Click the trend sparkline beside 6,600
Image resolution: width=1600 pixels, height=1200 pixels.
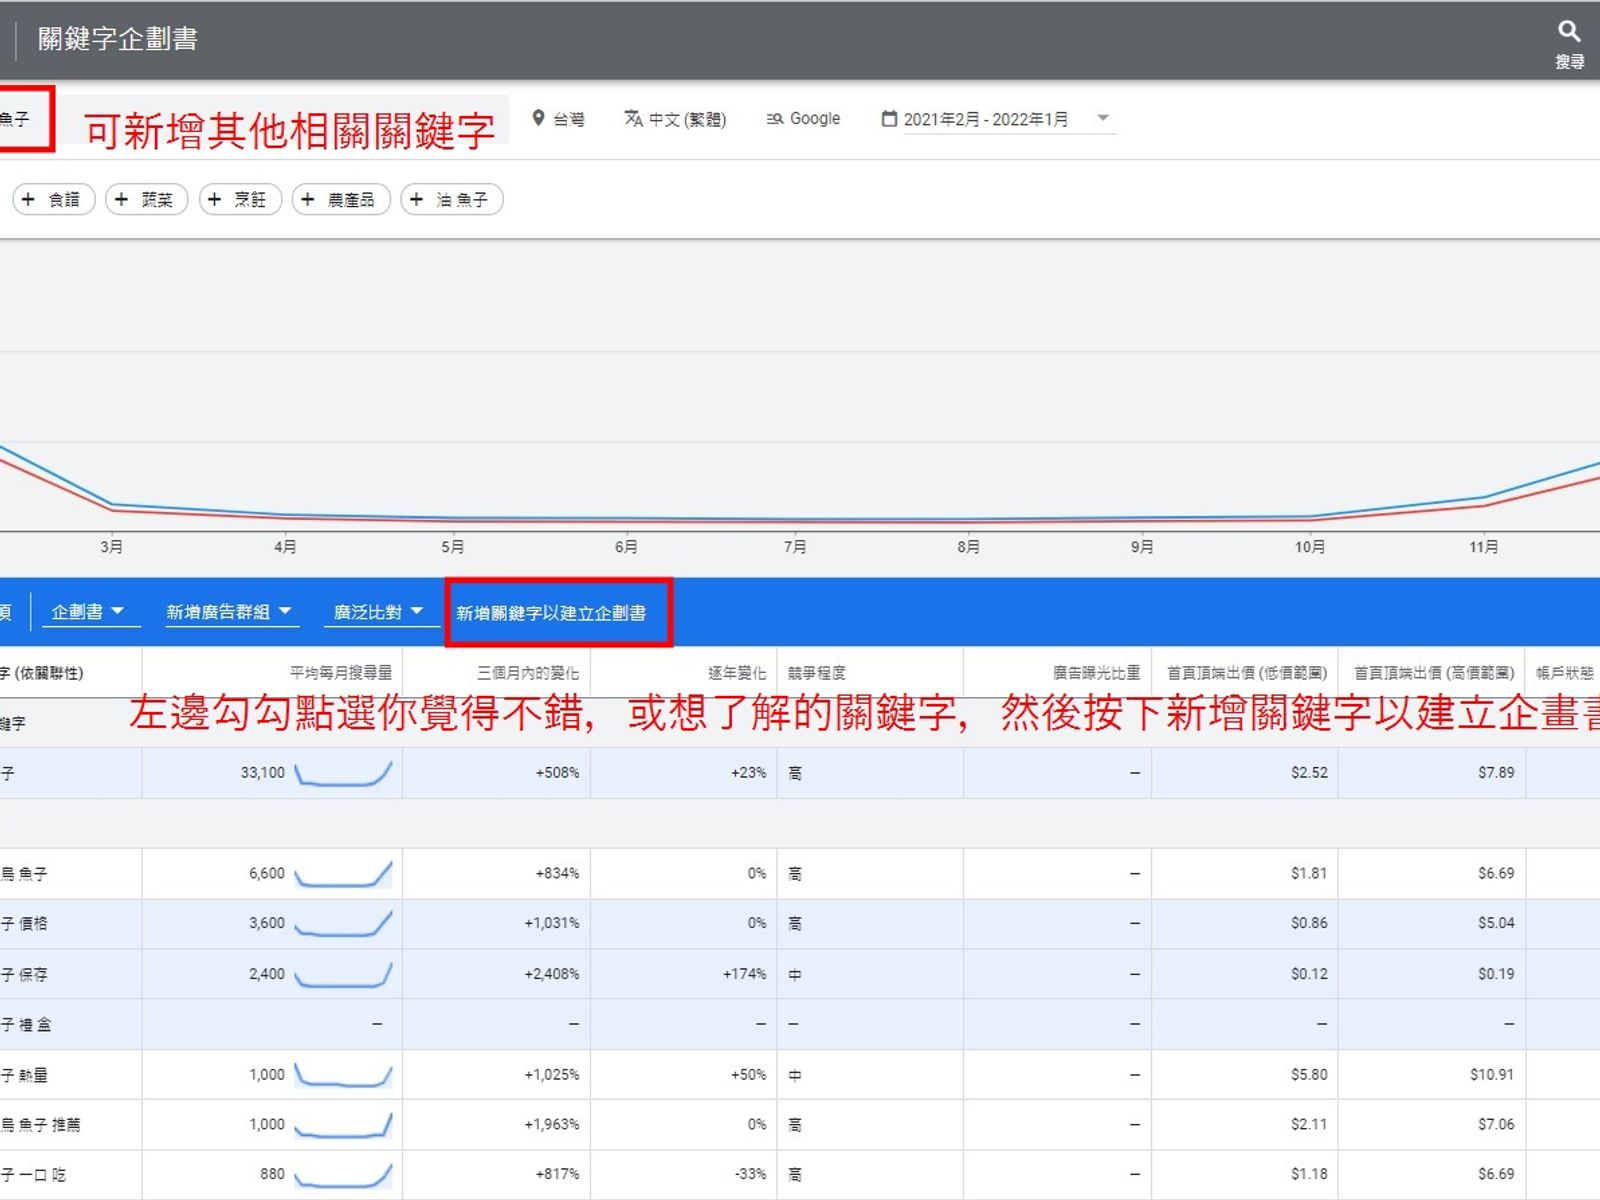coord(343,874)
